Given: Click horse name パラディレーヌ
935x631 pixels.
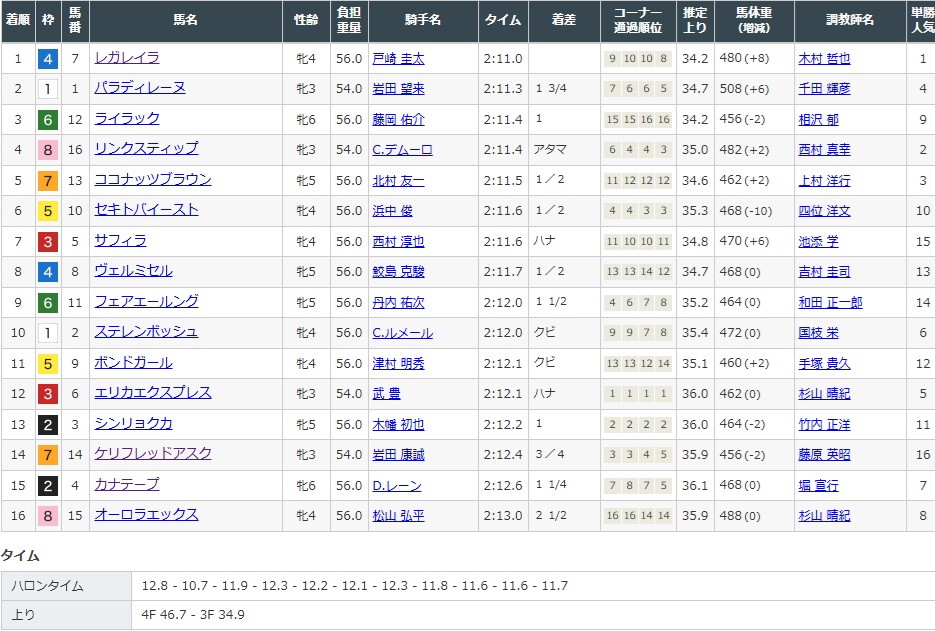Looking at the screenshot, I should (139, 88).
